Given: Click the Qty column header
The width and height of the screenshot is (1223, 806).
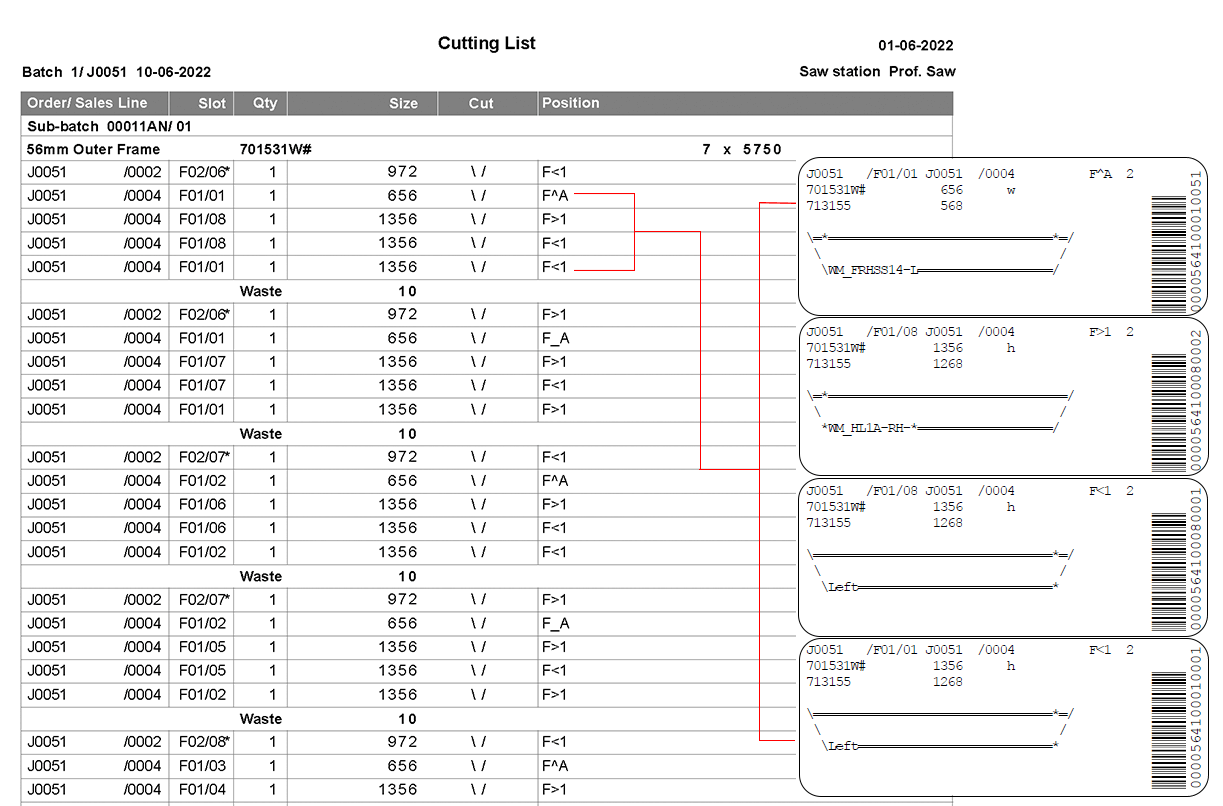Looking at the screenshot, I should [x=265, y=103].
